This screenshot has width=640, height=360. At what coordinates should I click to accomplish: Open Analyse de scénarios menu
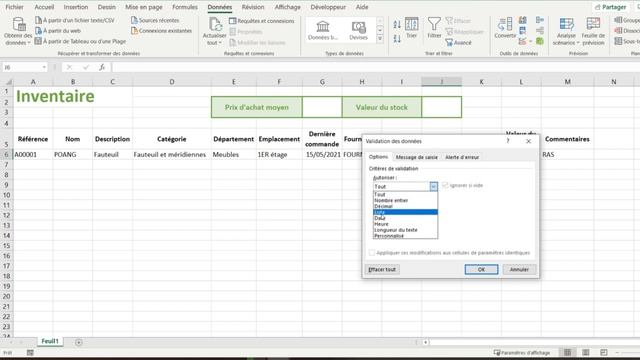pos(566,31)
